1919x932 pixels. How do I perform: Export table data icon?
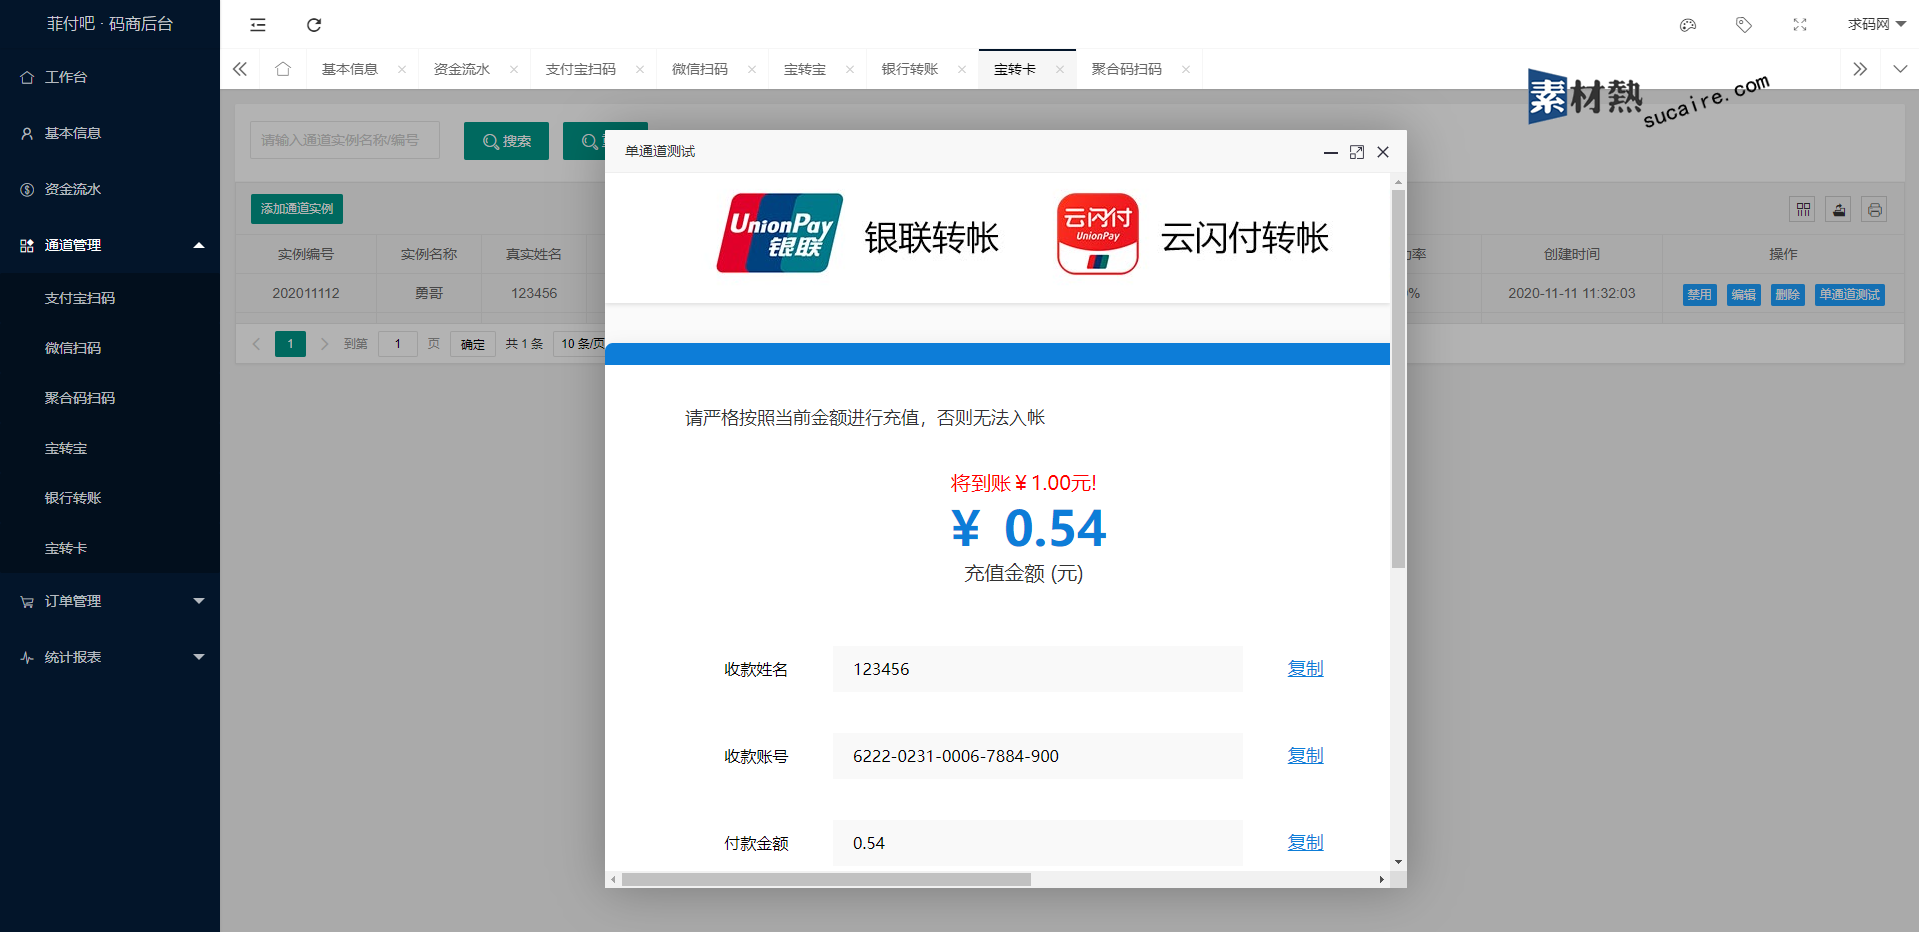tap(1839, 210)
